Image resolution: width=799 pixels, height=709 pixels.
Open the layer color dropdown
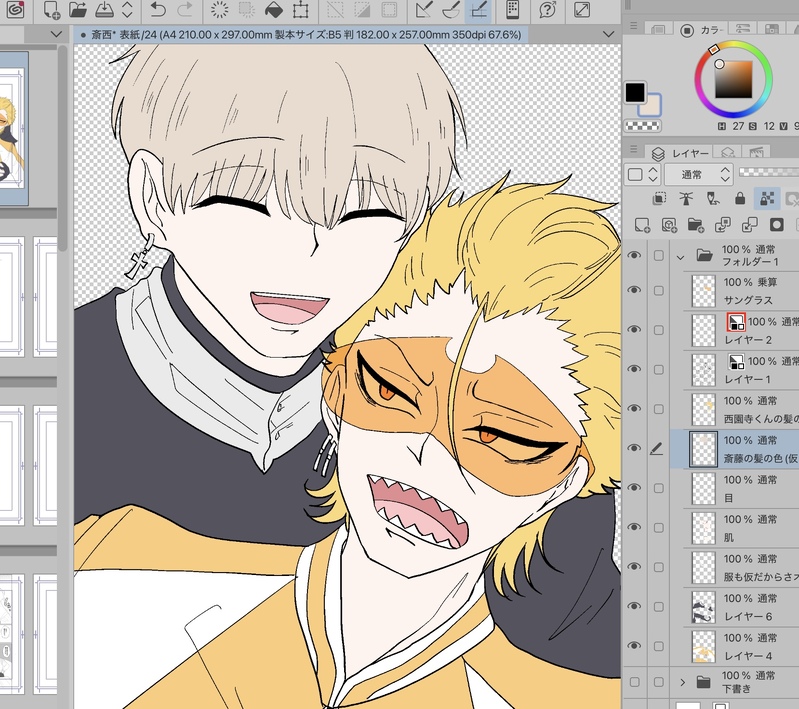pyautogui.click(x=643, y=175)
